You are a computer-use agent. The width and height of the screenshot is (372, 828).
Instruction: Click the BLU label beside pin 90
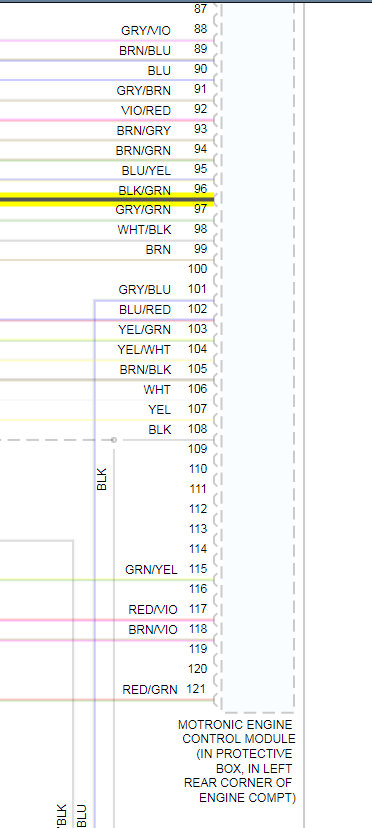pos(159,71)
